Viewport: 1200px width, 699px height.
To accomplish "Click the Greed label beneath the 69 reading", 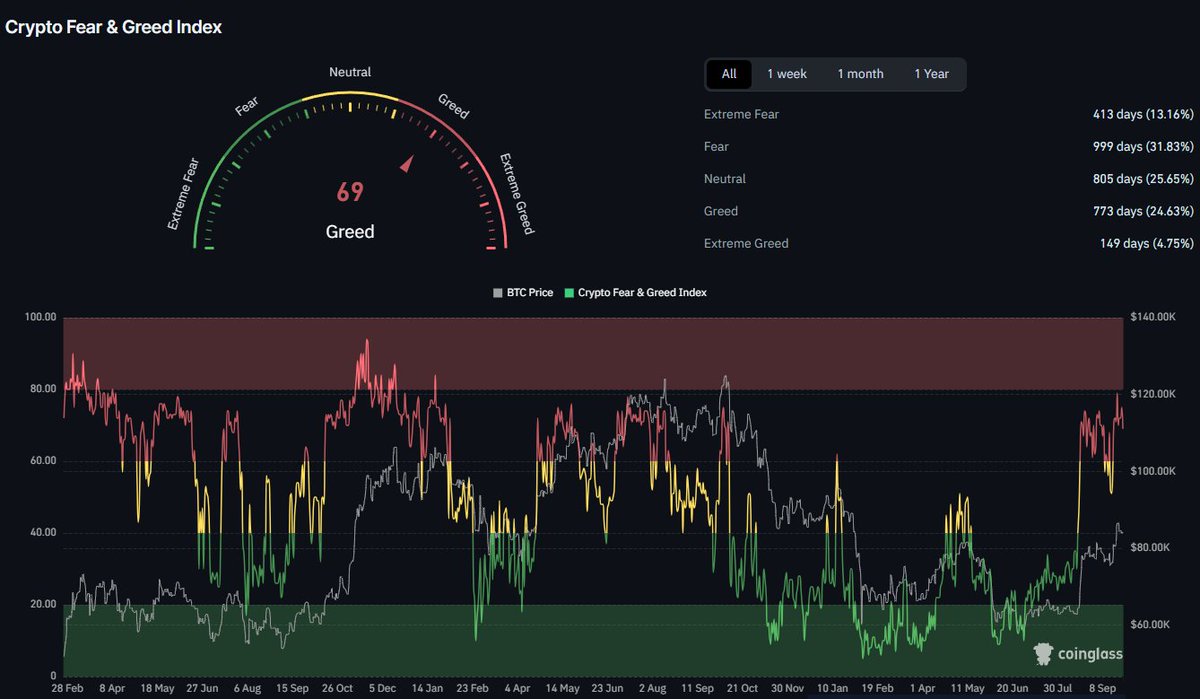I will tap(350, 232).
